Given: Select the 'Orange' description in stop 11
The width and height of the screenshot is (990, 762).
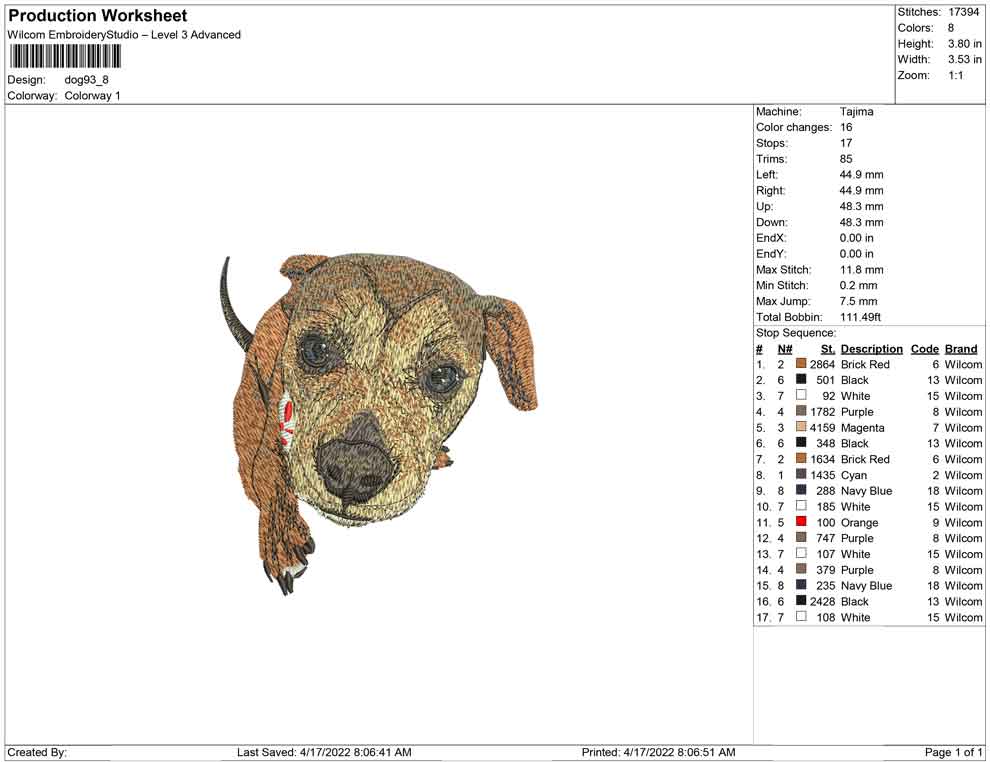Looking at the screenshot, I should (859, 522).
